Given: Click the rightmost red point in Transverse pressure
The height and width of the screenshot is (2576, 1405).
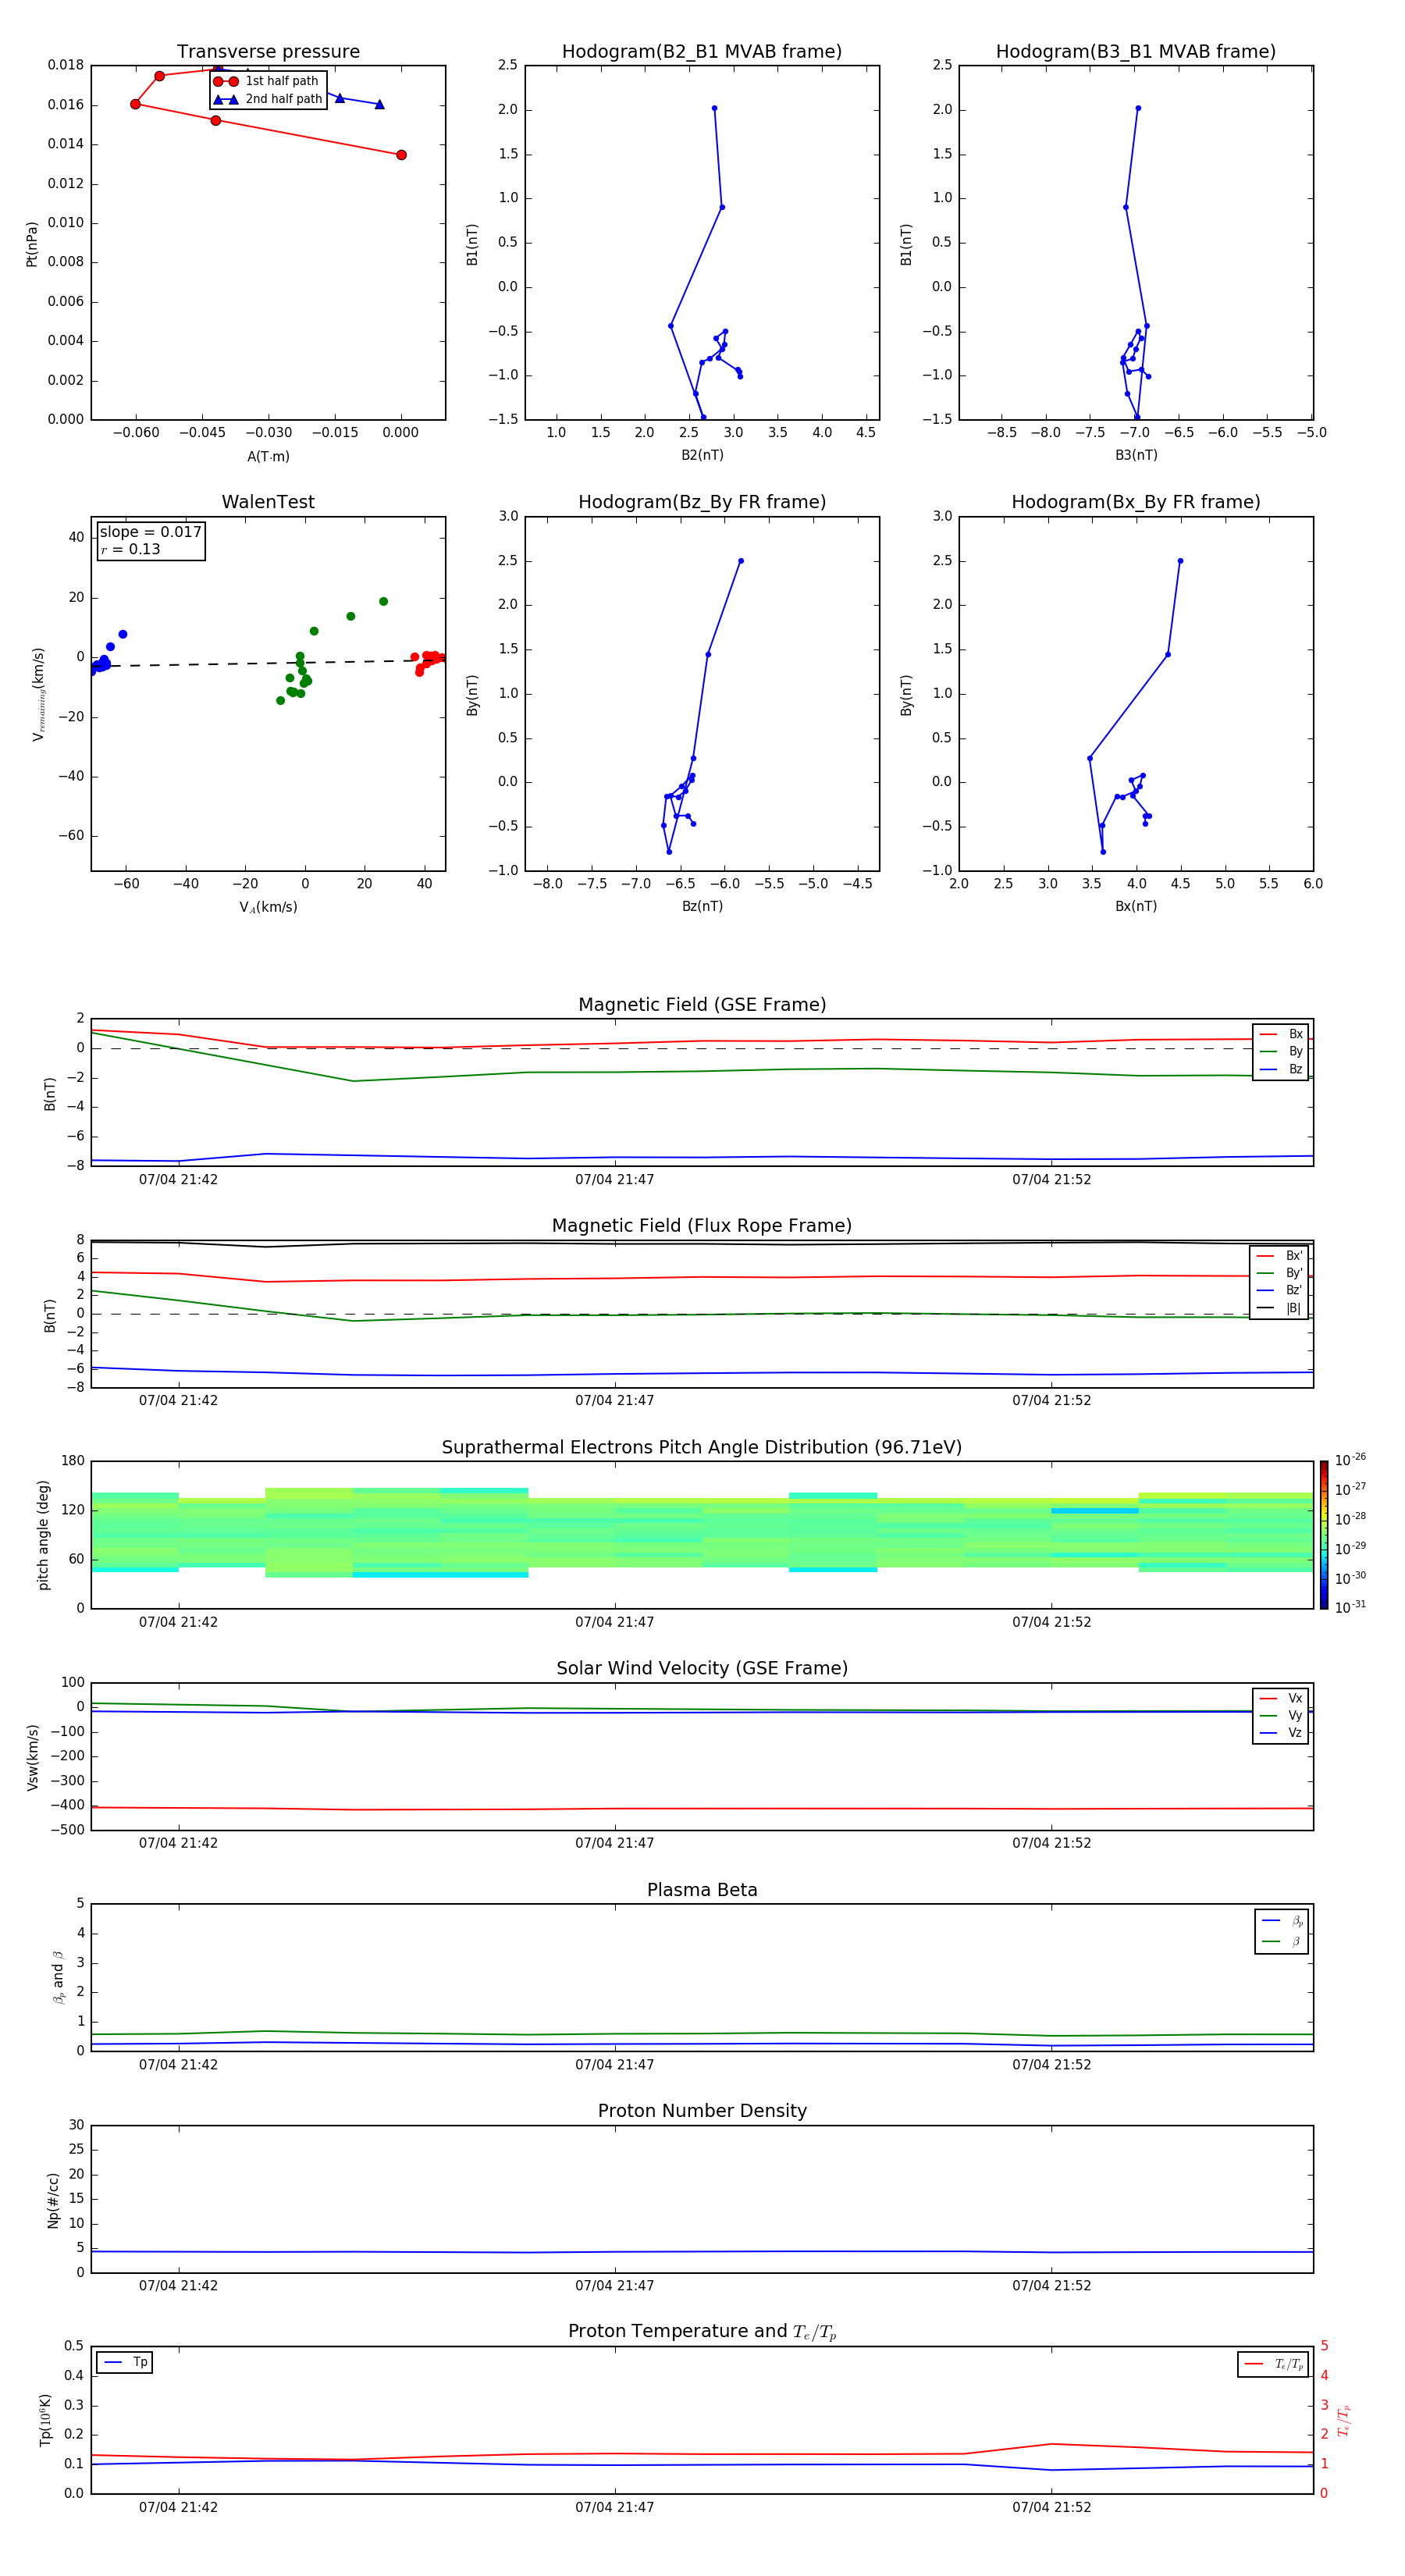Looking at the screenshot, I should (401, 155).
